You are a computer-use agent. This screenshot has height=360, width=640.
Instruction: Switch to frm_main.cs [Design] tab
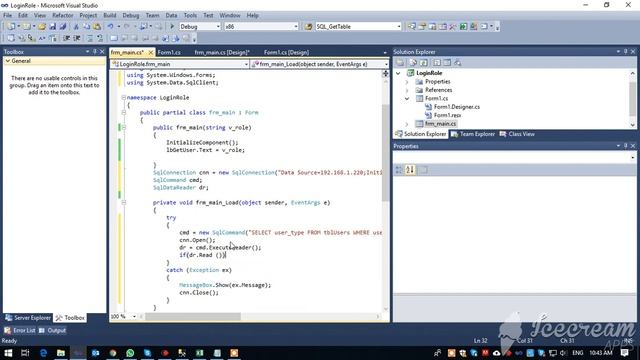click(222, 52)
